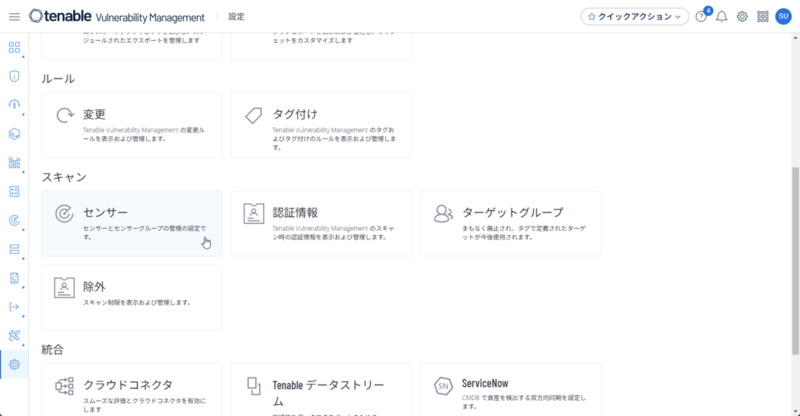800x416 pixels.
Task: Open the stacked sensors icon in sidebar
Action: coord(14,249)
